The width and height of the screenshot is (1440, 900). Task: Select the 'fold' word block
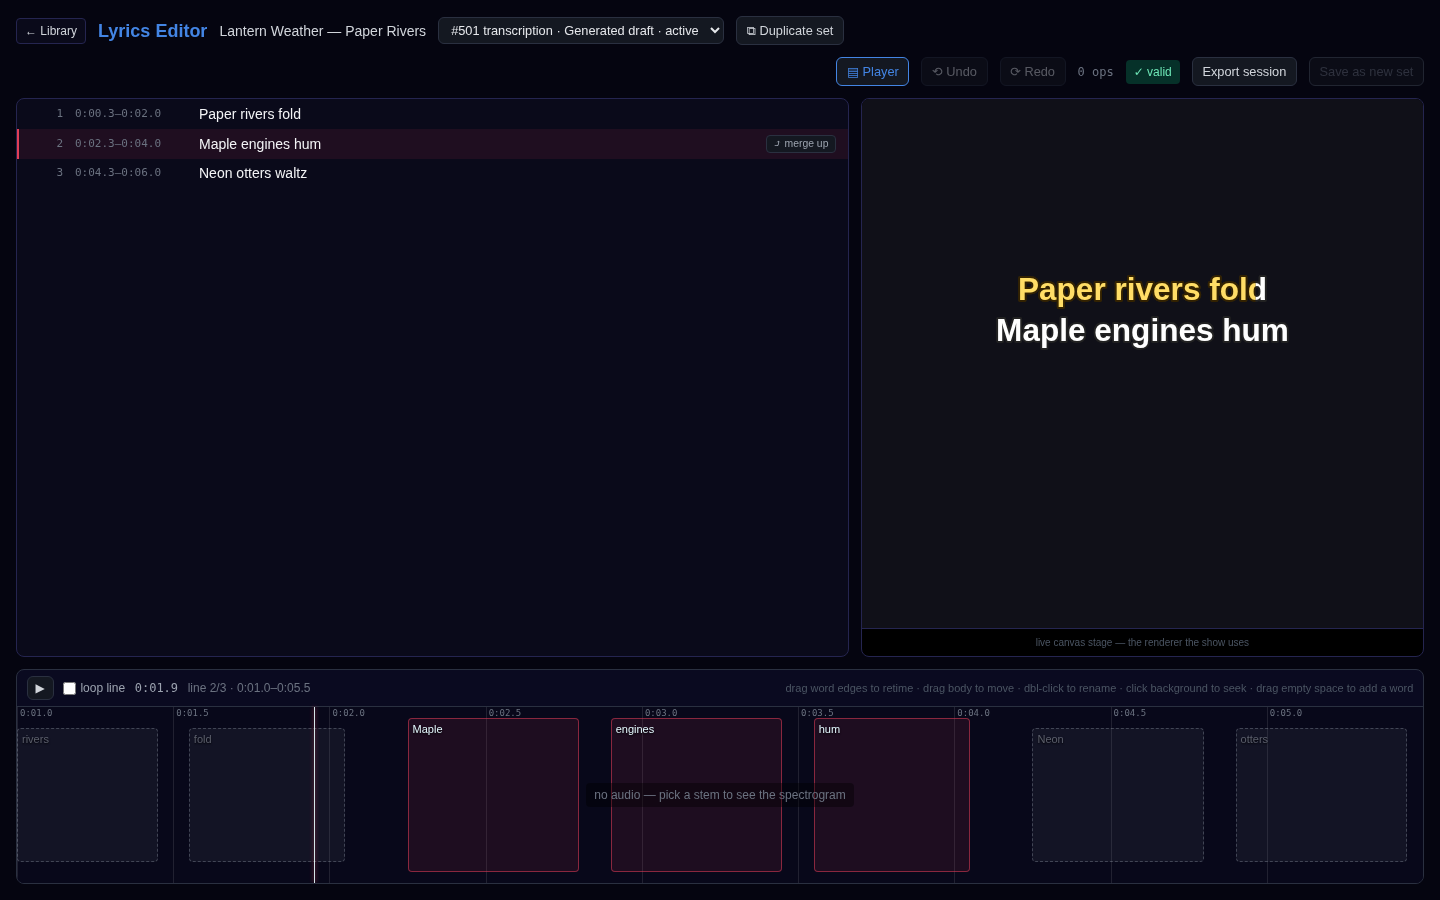(267, 795)
